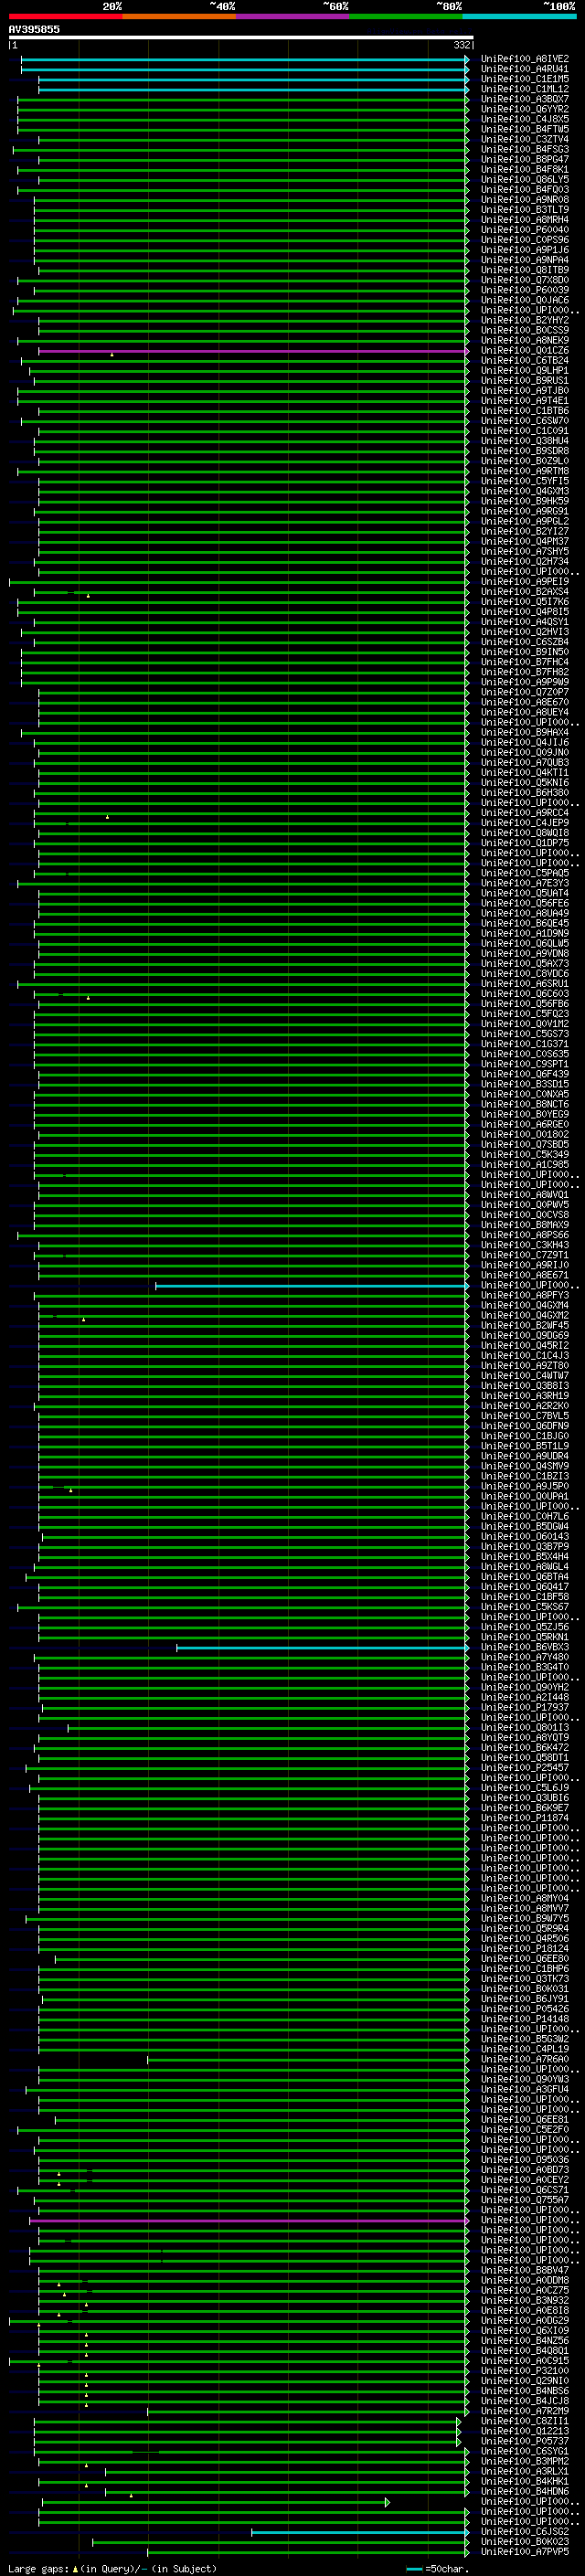
Task: Select hit UniRef100_Q4GXM4
Action: pos(525,1306)
